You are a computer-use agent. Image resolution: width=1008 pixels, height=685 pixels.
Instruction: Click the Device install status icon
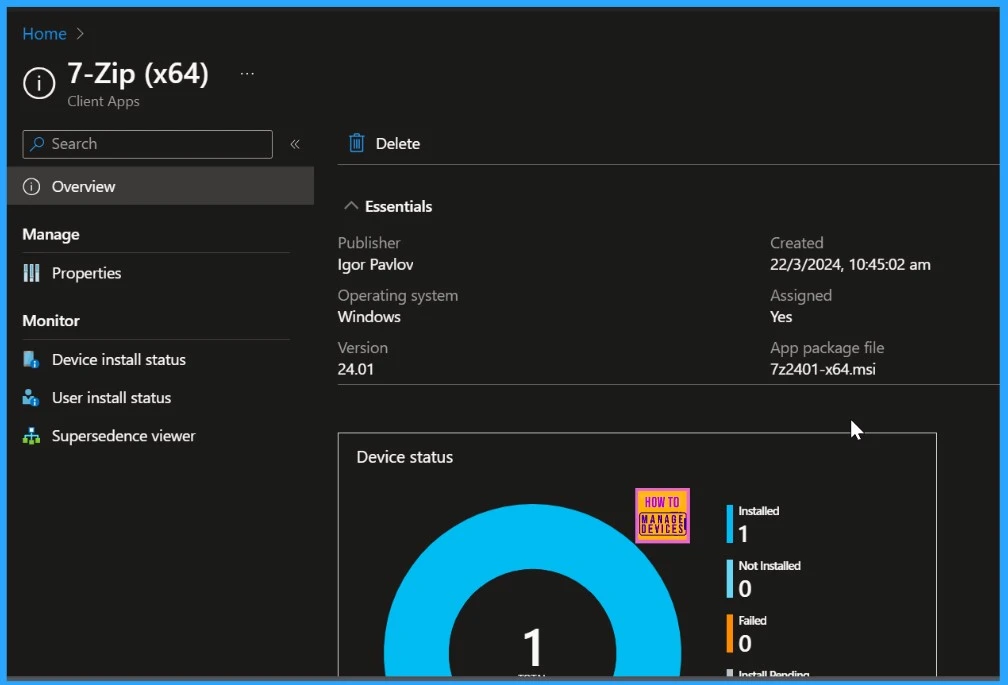click(31, 360)
